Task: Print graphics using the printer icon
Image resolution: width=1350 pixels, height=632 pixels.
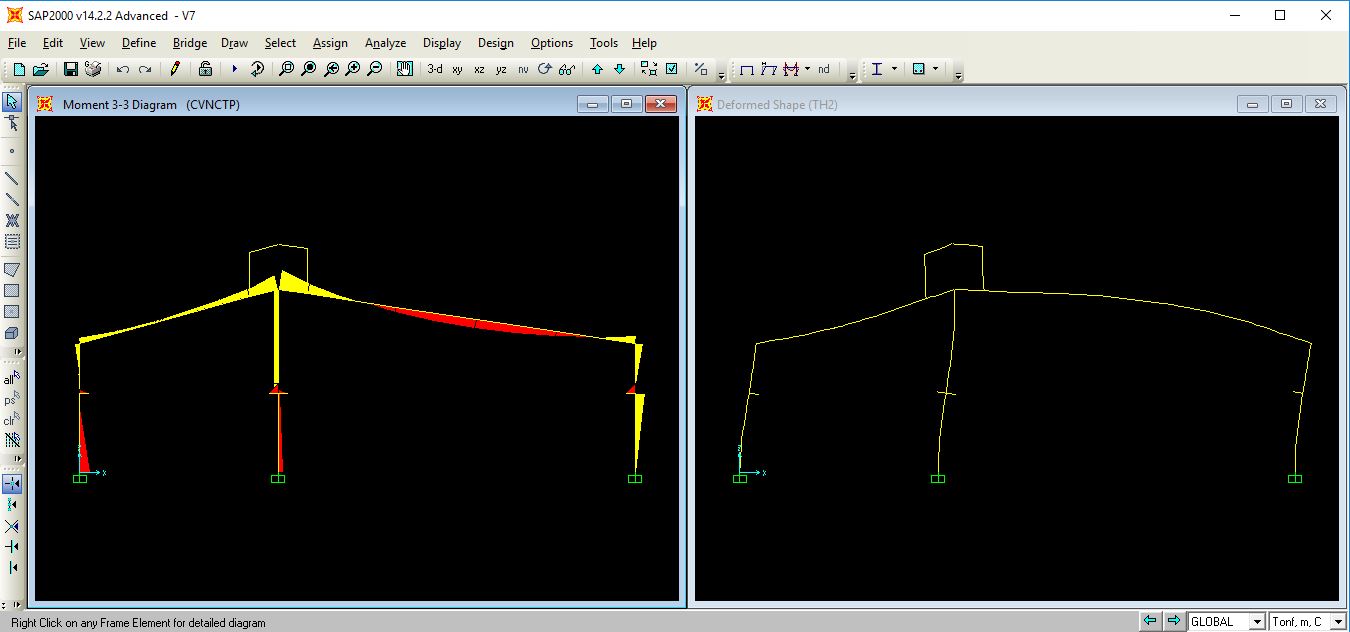Action: click(93, 69)
